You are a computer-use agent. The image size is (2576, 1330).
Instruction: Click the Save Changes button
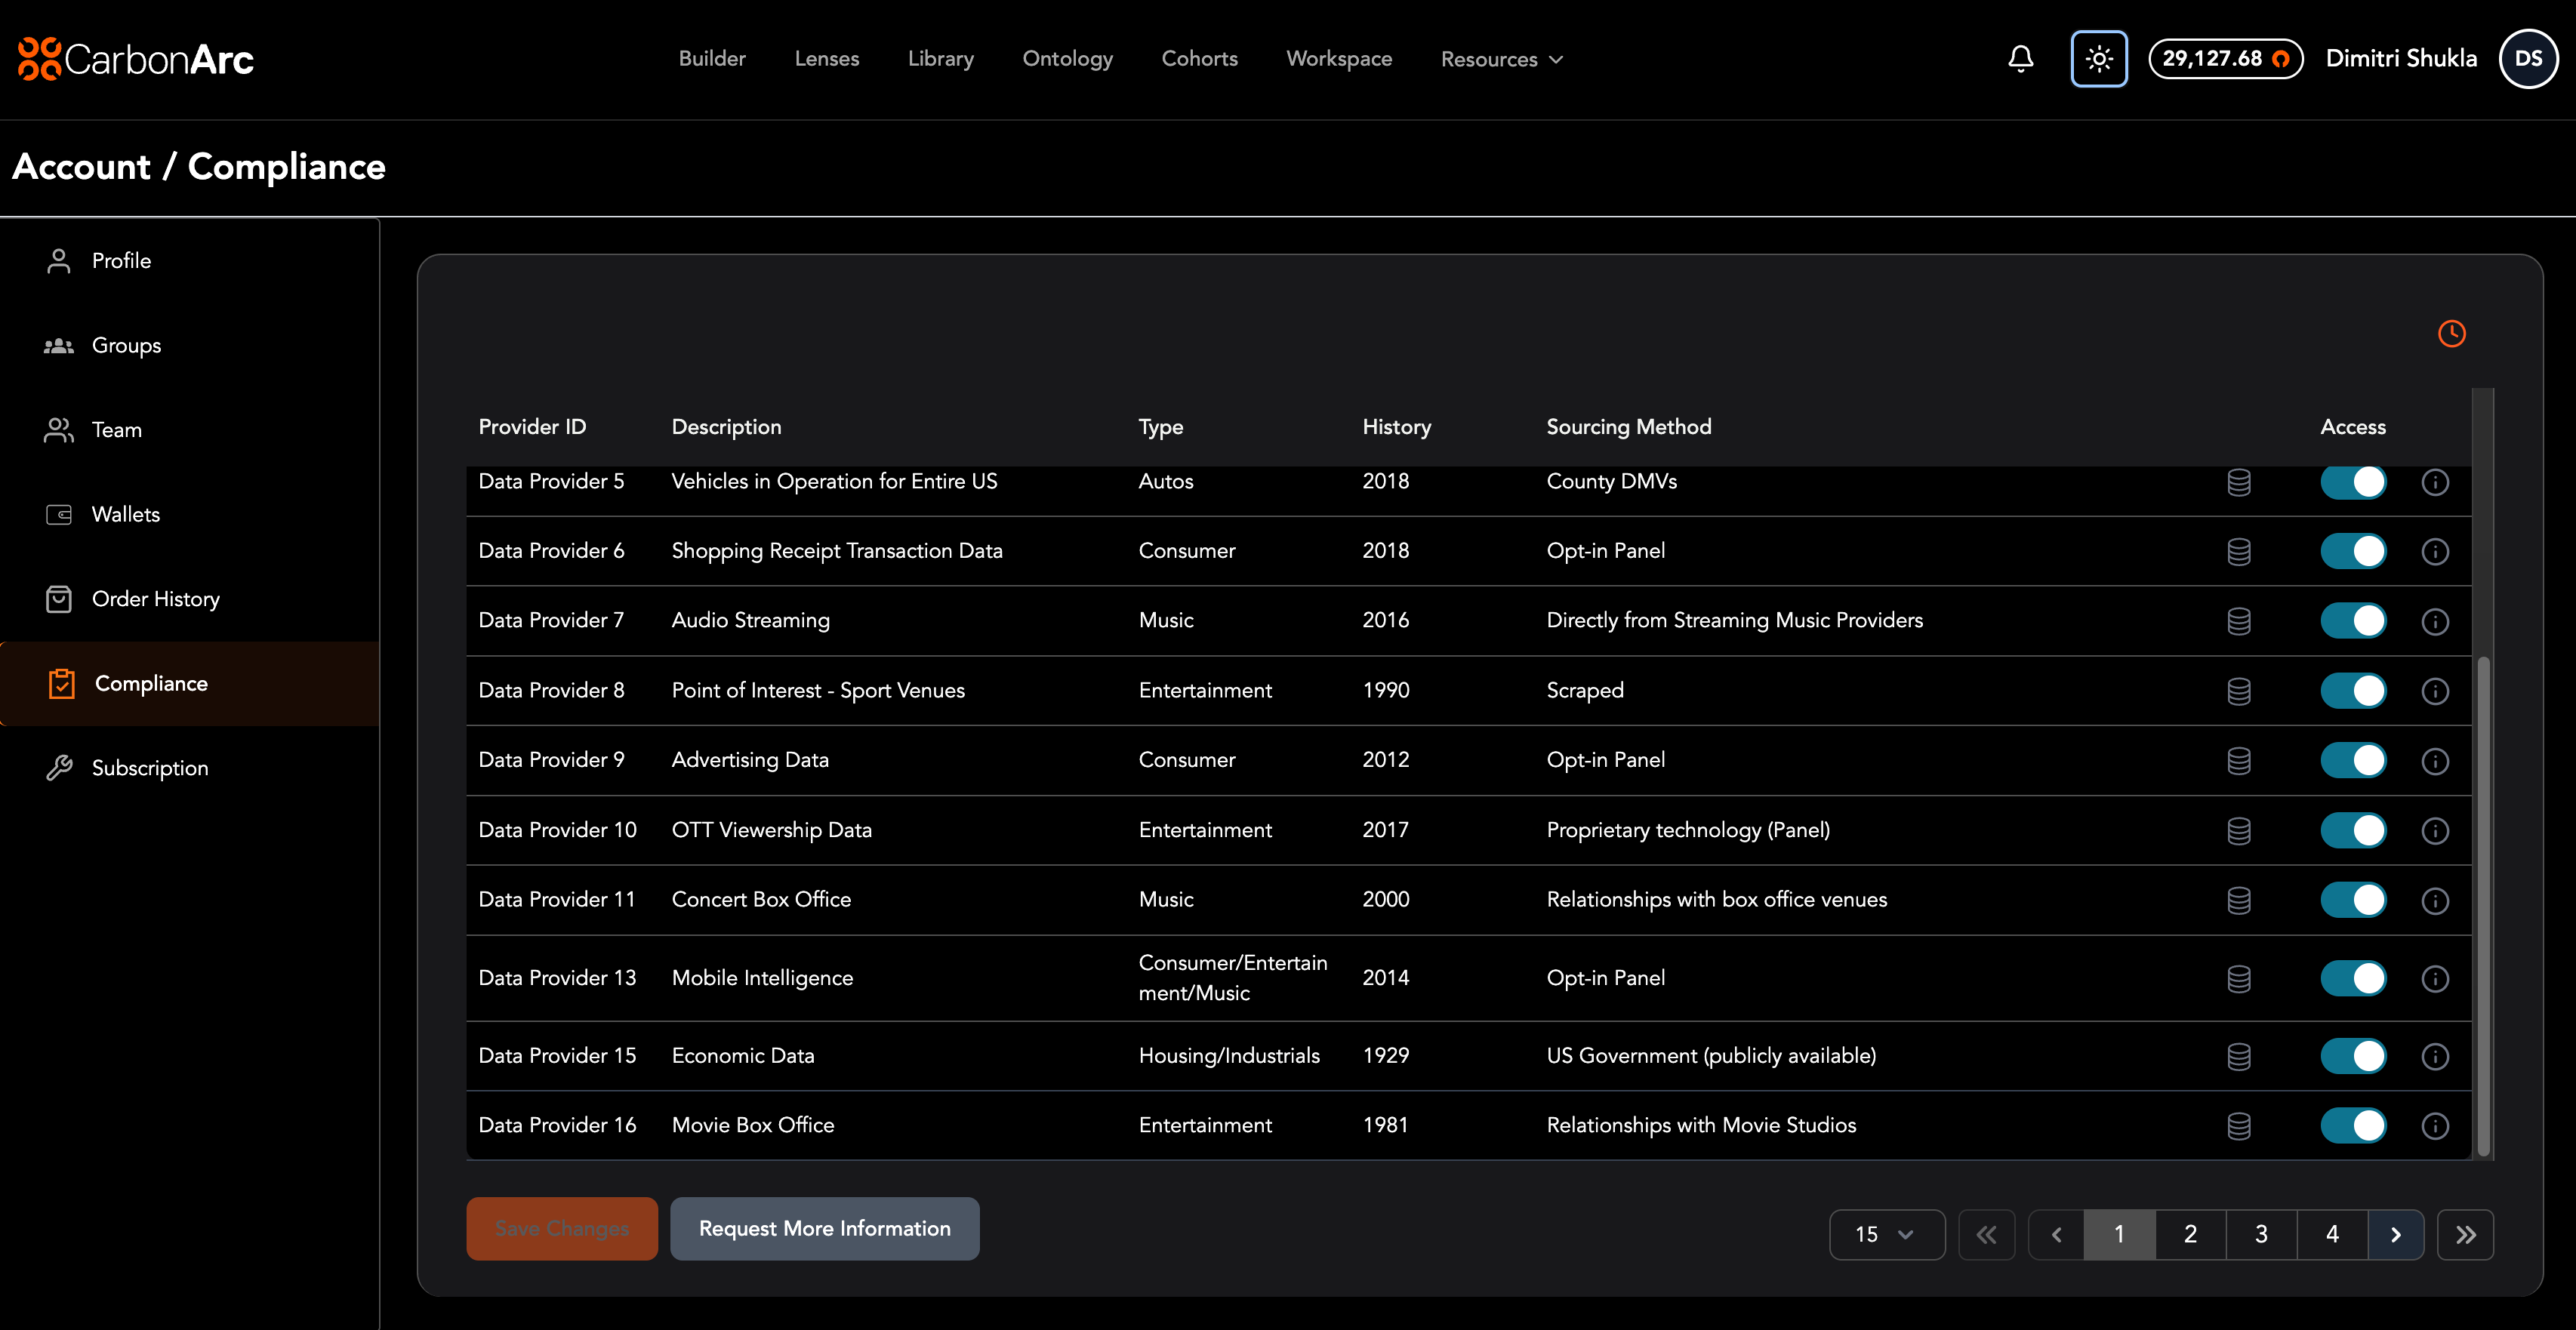coord(561,1228)
